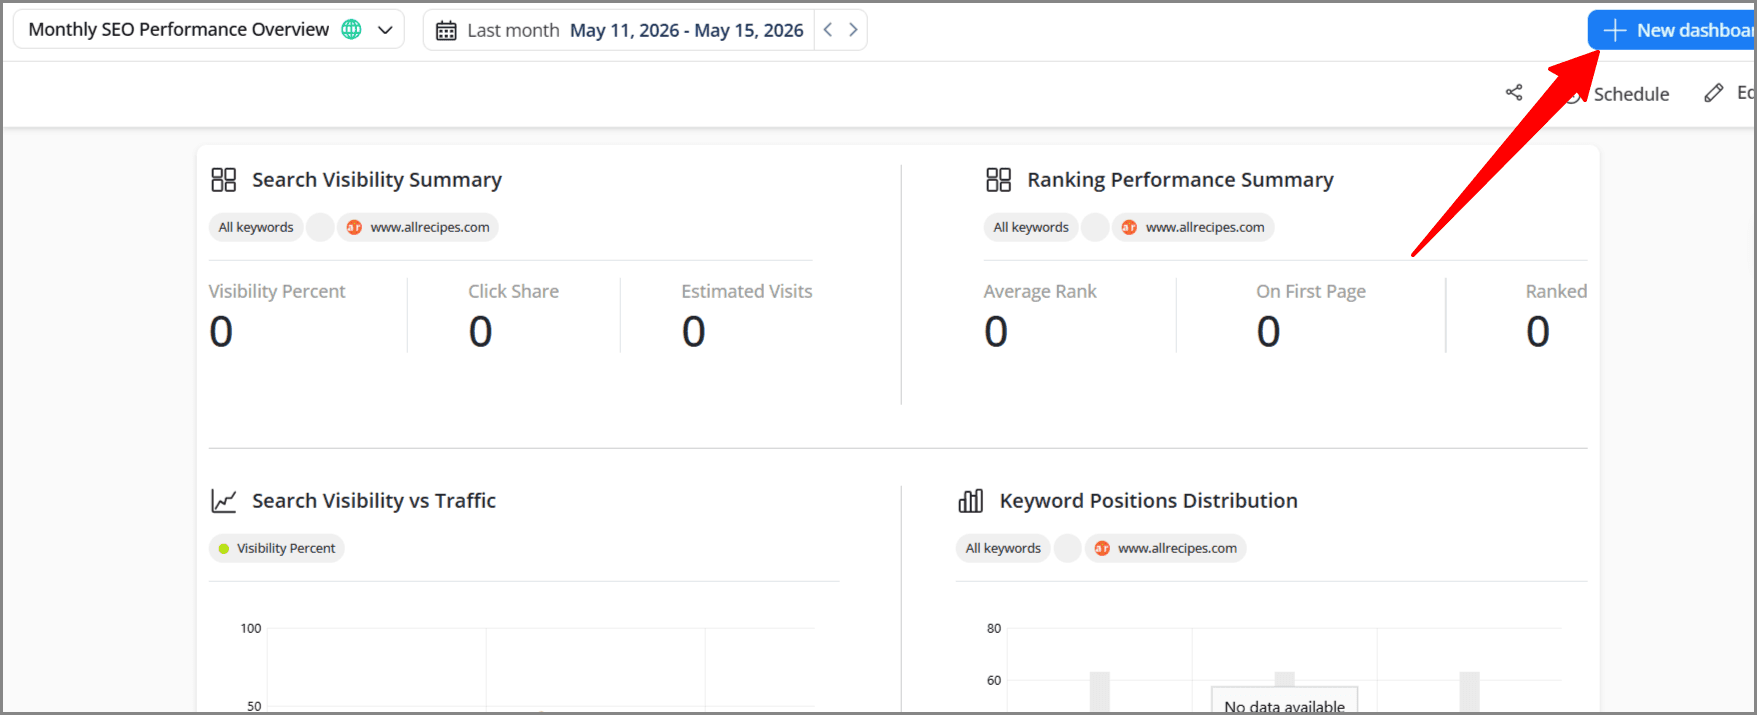This screenshot has width=1757, height=715.
Task: Click the 0 value under Estimated Visits
Action: (694, 332)
